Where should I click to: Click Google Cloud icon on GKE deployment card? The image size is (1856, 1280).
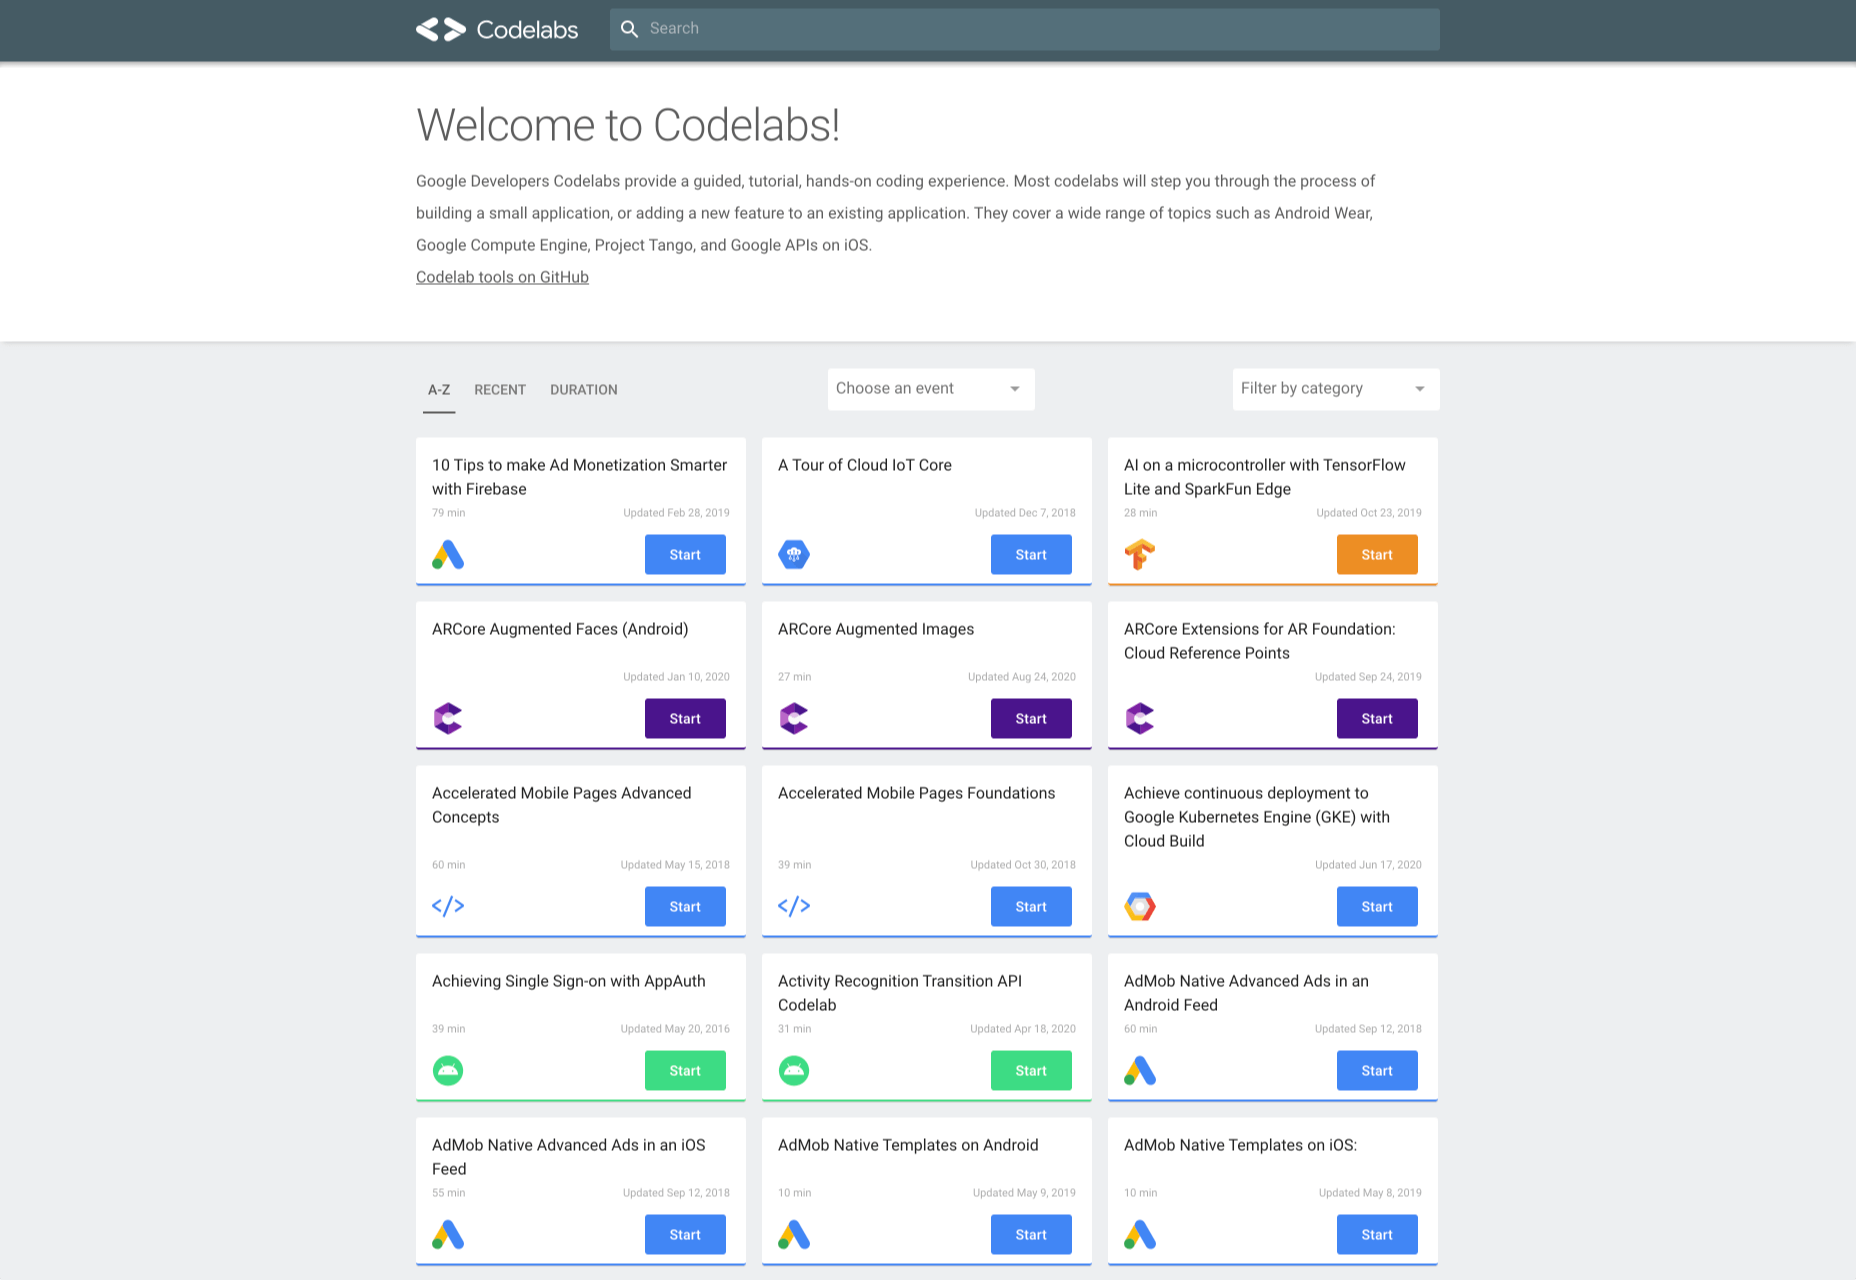pos(1140,906)
